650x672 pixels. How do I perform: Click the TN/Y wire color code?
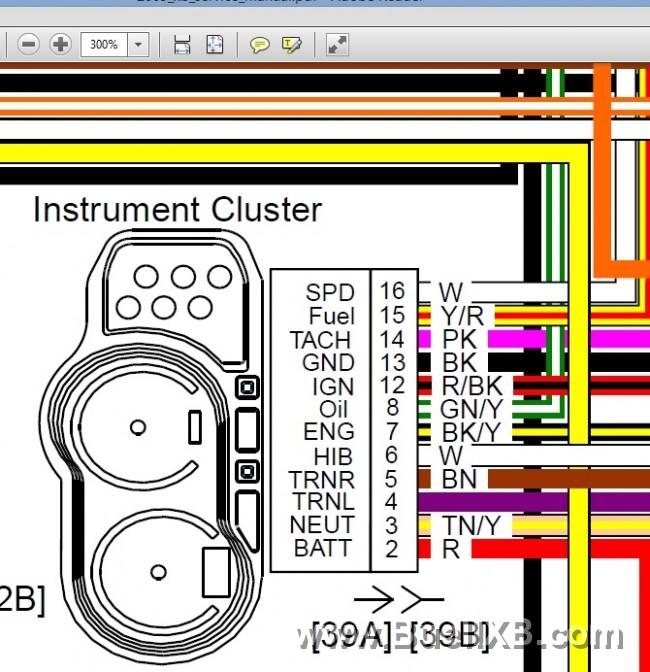pyautogui.click(x=471, y=525)
